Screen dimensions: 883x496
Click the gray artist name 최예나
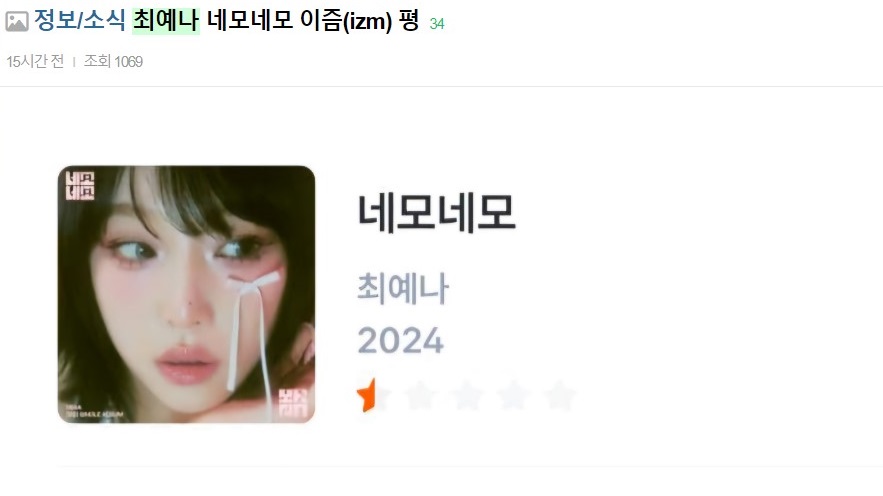tap(403, 289)
